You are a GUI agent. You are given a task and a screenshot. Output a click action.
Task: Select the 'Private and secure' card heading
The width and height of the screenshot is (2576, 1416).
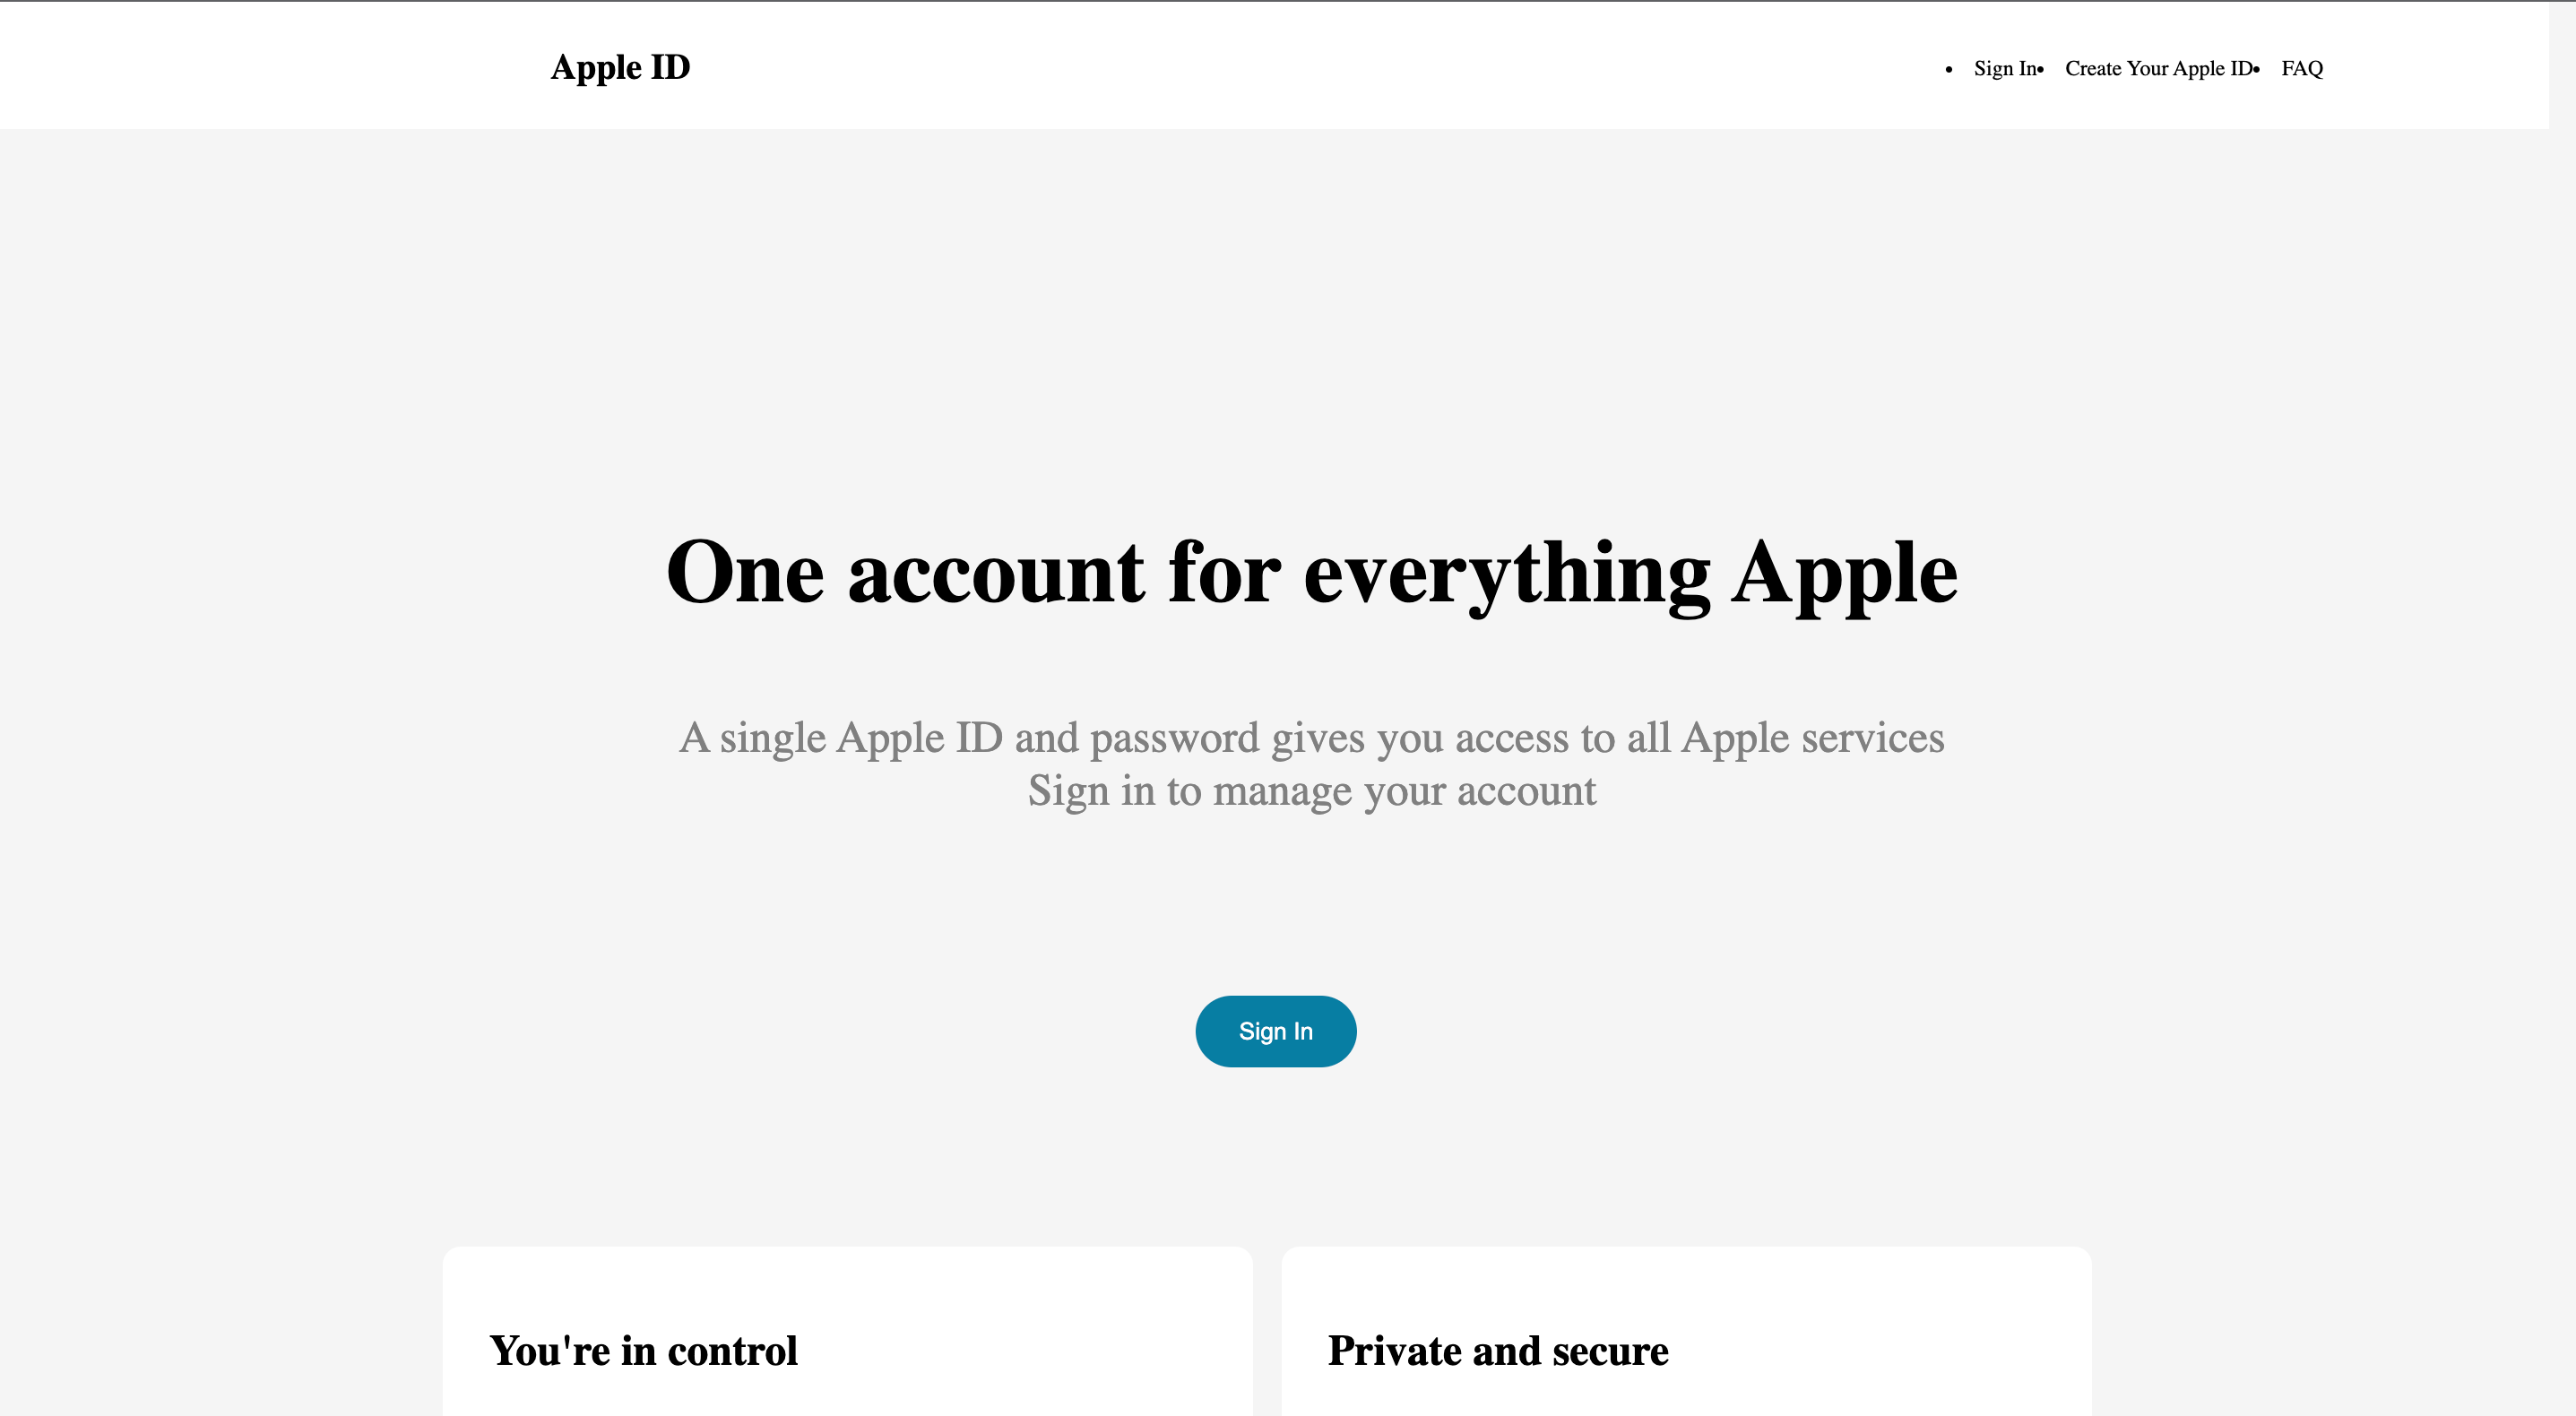tap(1497, 1351)
